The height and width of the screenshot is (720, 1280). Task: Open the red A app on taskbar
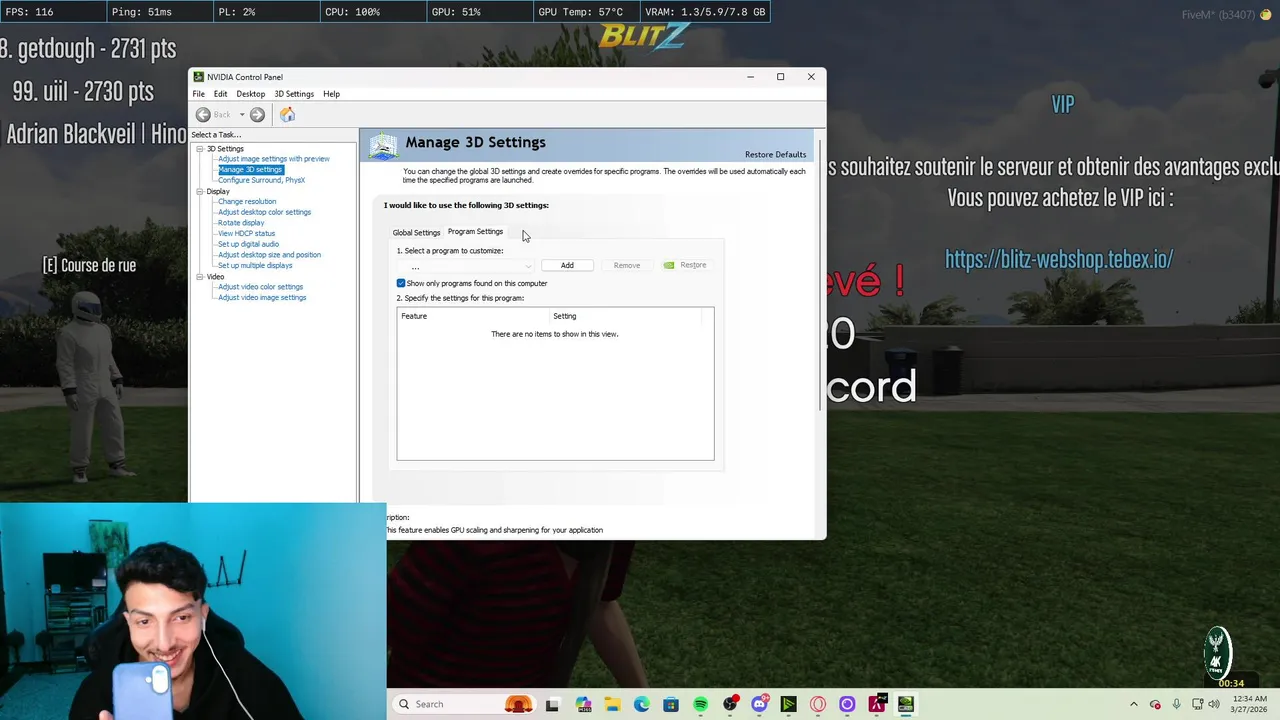[x=877, y=705]
